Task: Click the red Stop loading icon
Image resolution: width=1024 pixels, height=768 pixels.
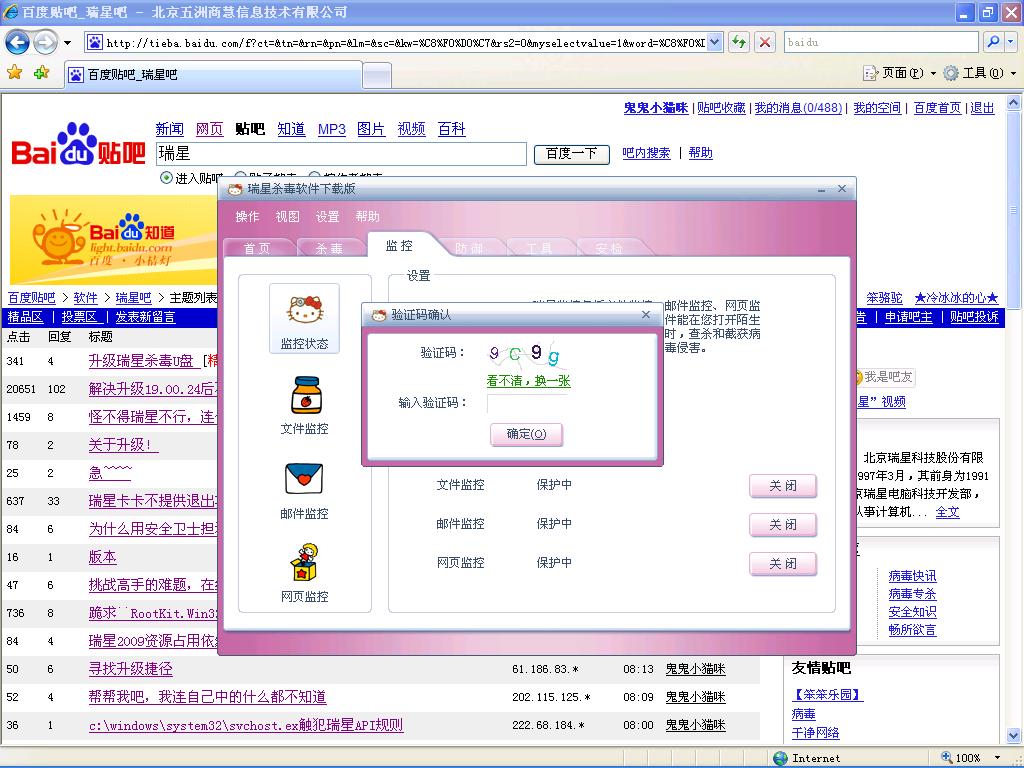Action: point(765,42)
